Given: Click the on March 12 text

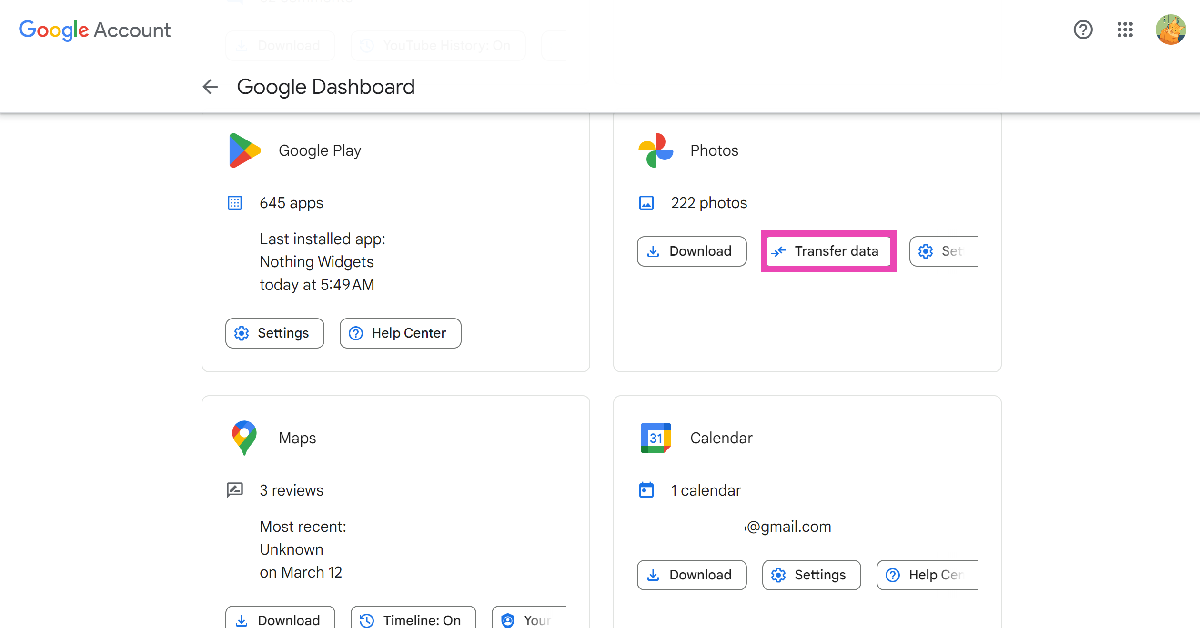Looking at the screenshot, I should (301, 573).
